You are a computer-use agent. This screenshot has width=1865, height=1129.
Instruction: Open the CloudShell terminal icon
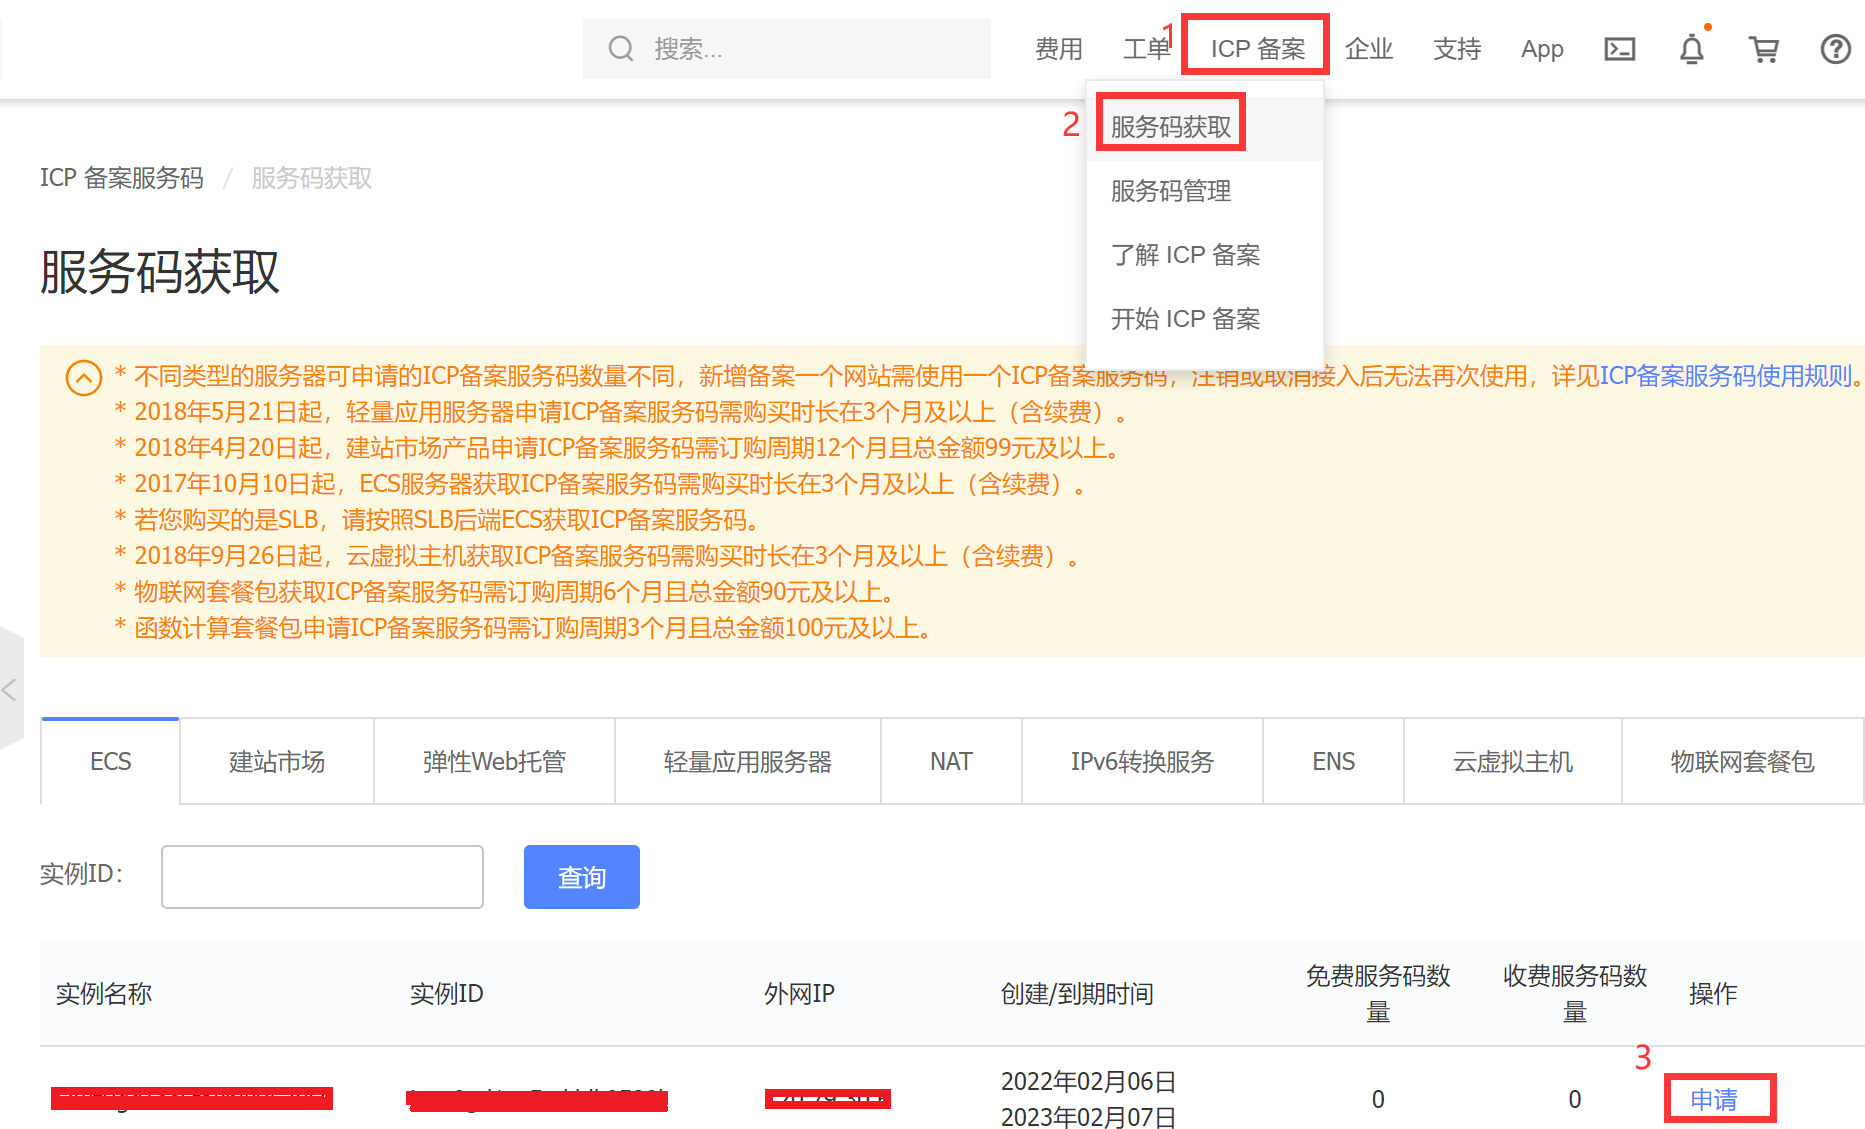coord(1620,48)
